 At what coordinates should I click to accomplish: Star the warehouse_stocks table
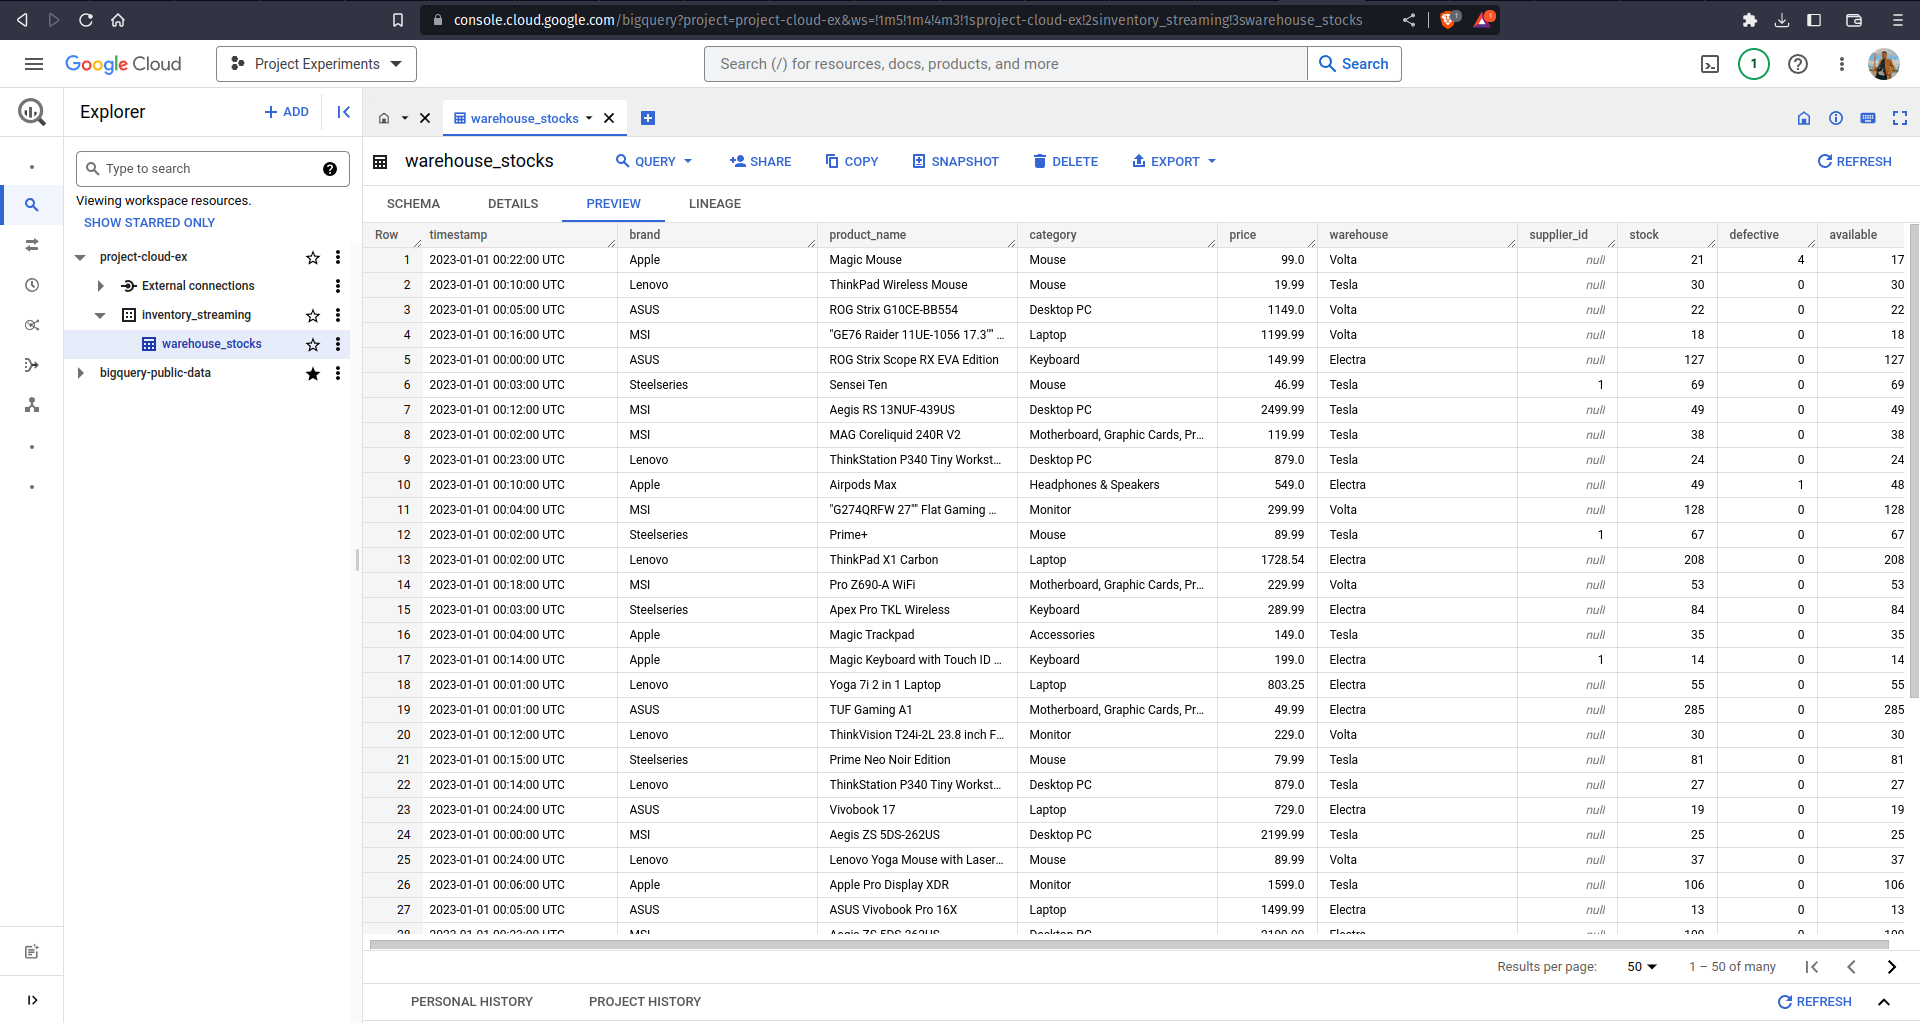pyautogui.click(x=313, y=344)
